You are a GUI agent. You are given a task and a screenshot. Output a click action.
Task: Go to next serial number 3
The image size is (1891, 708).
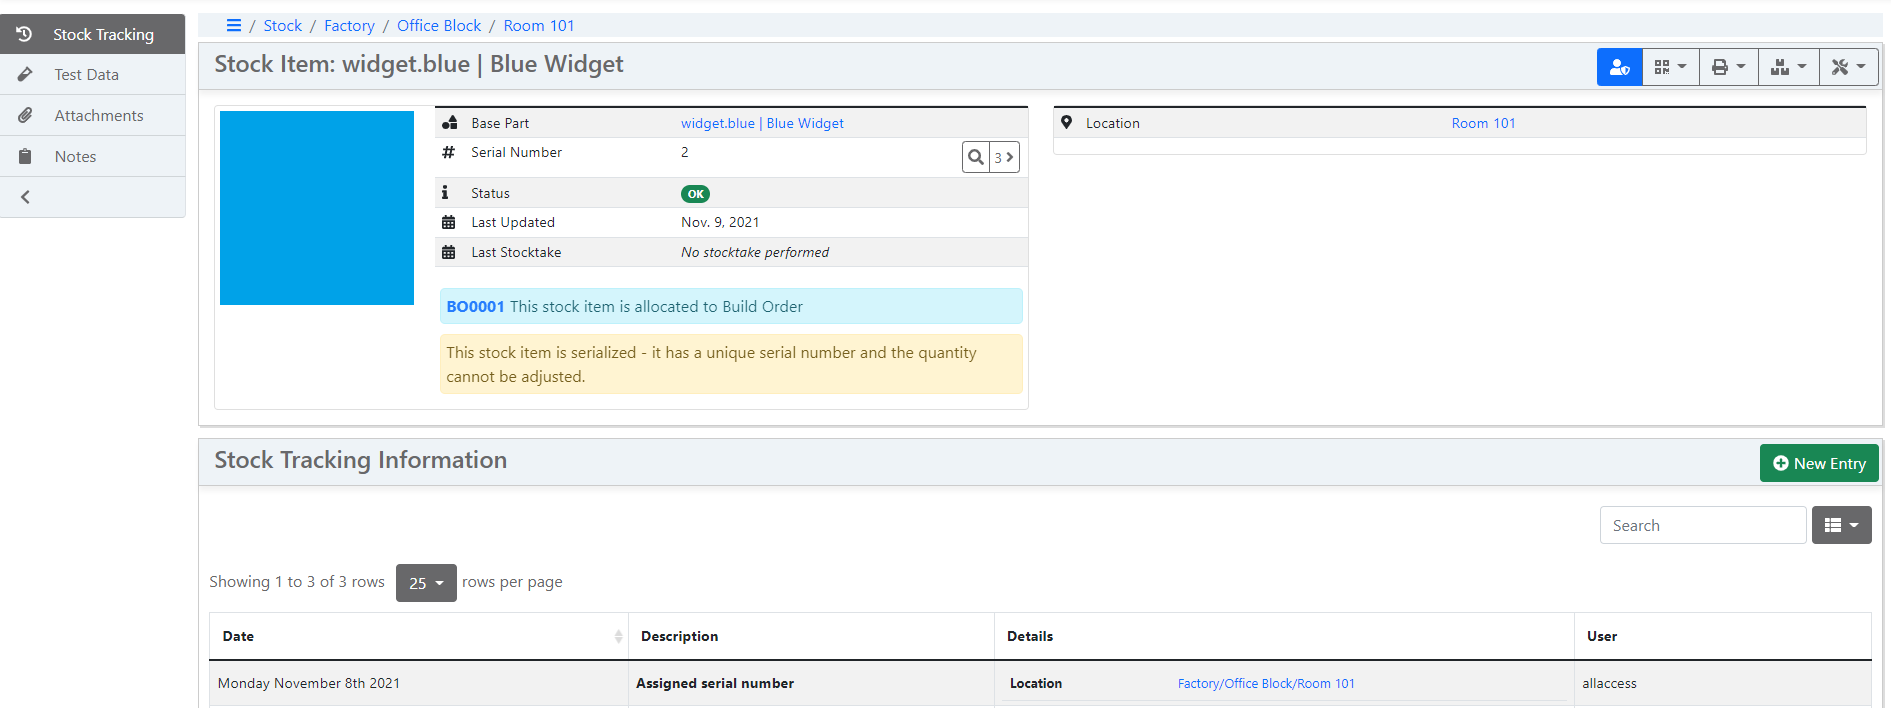pyautogui.click(x=1004, y=157)
